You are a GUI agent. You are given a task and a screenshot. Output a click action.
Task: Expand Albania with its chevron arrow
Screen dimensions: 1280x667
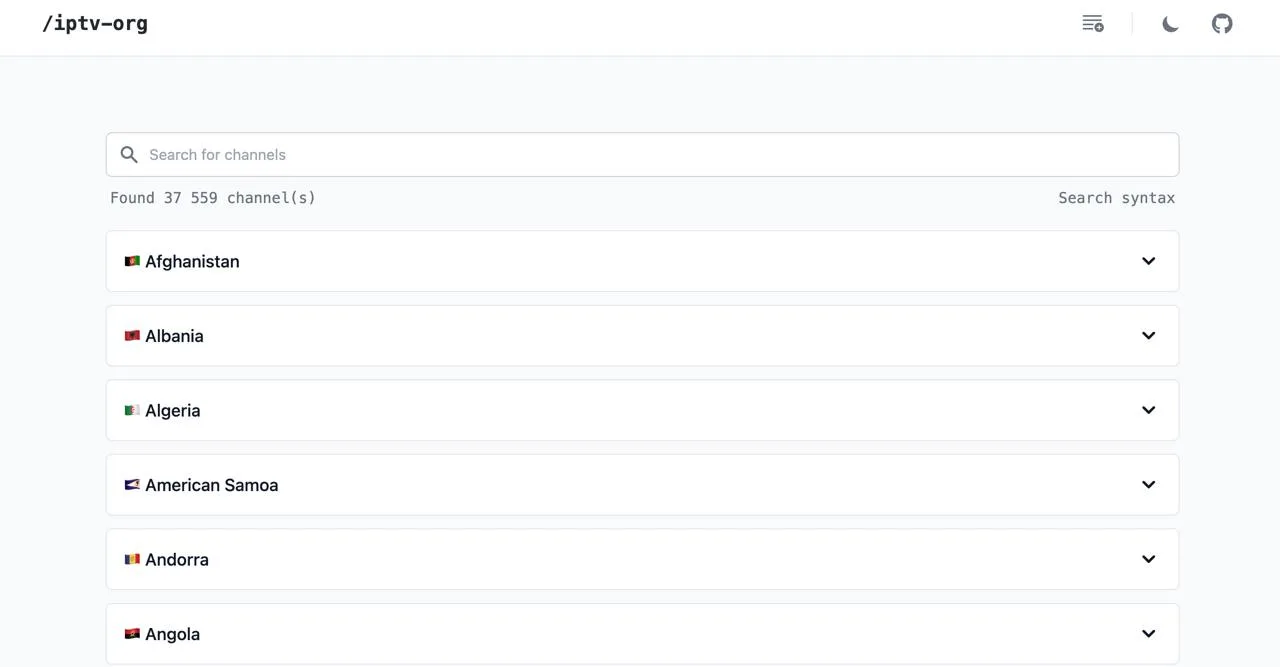pyautogui.click(x=1148, y=336)
